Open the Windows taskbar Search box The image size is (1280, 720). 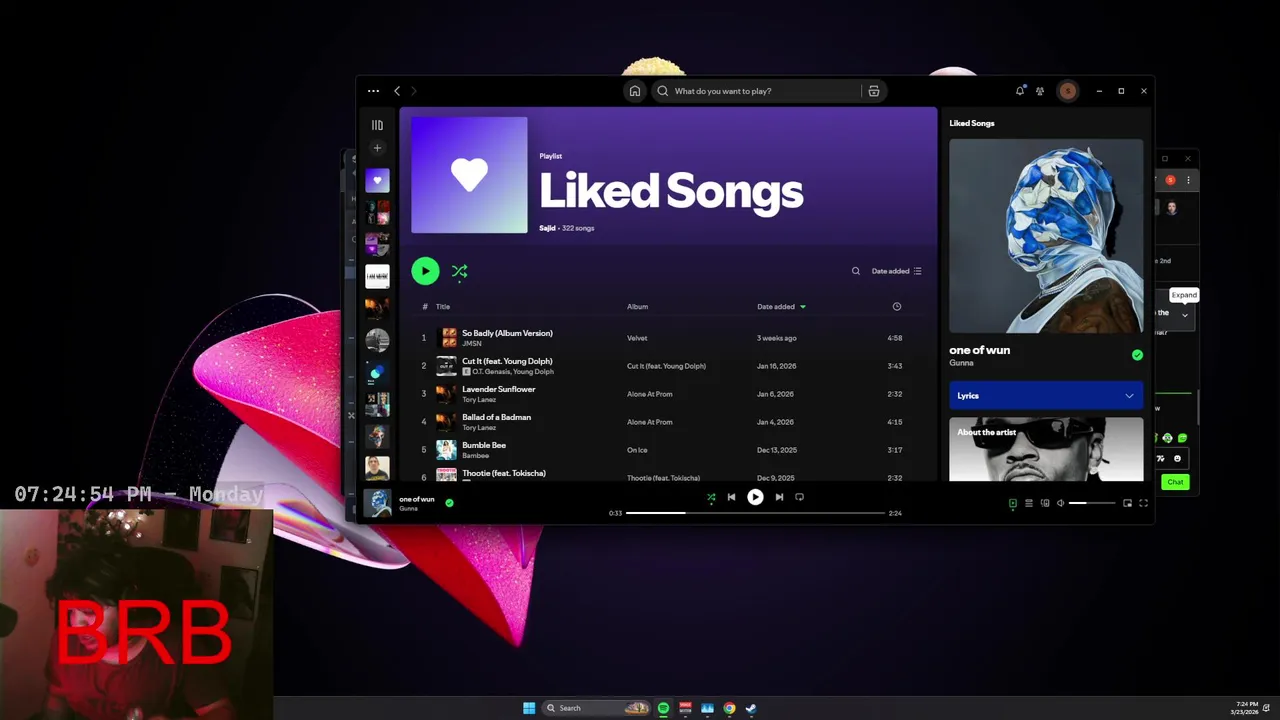coord(595,708)
